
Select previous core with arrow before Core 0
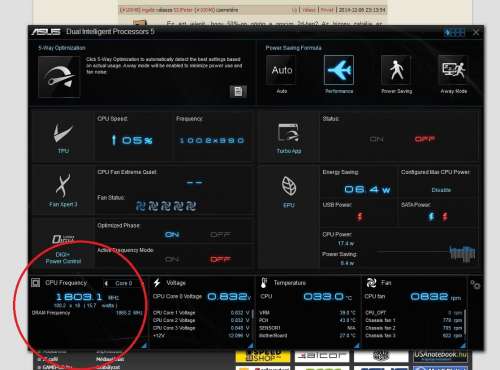pos(106,283)
